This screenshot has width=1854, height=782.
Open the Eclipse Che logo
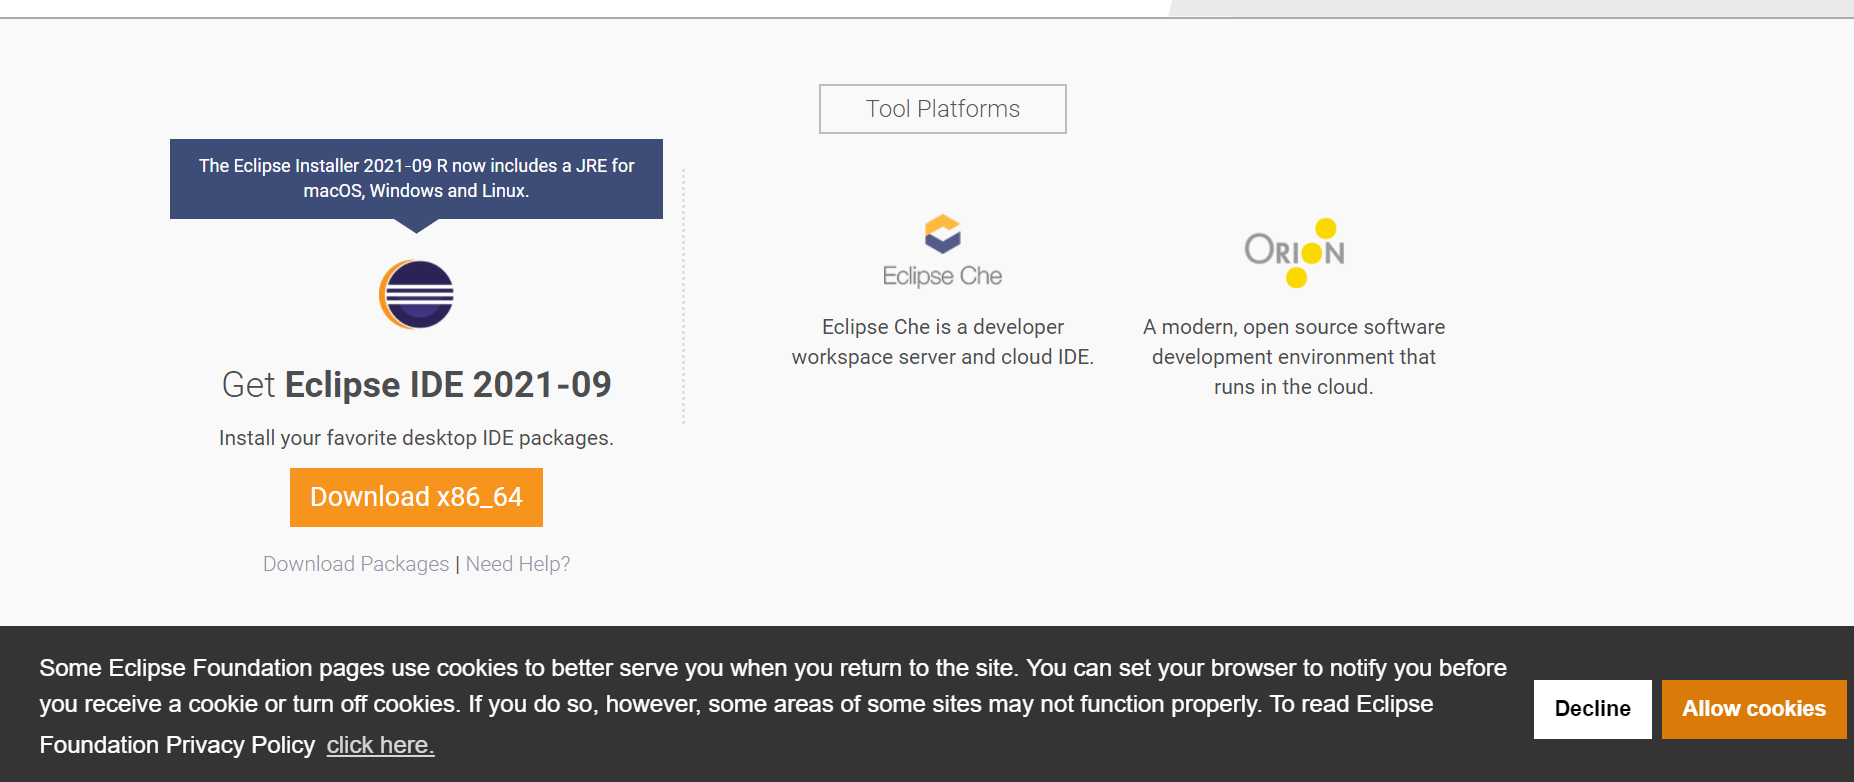pyautogui.click(x=942, y=252)
